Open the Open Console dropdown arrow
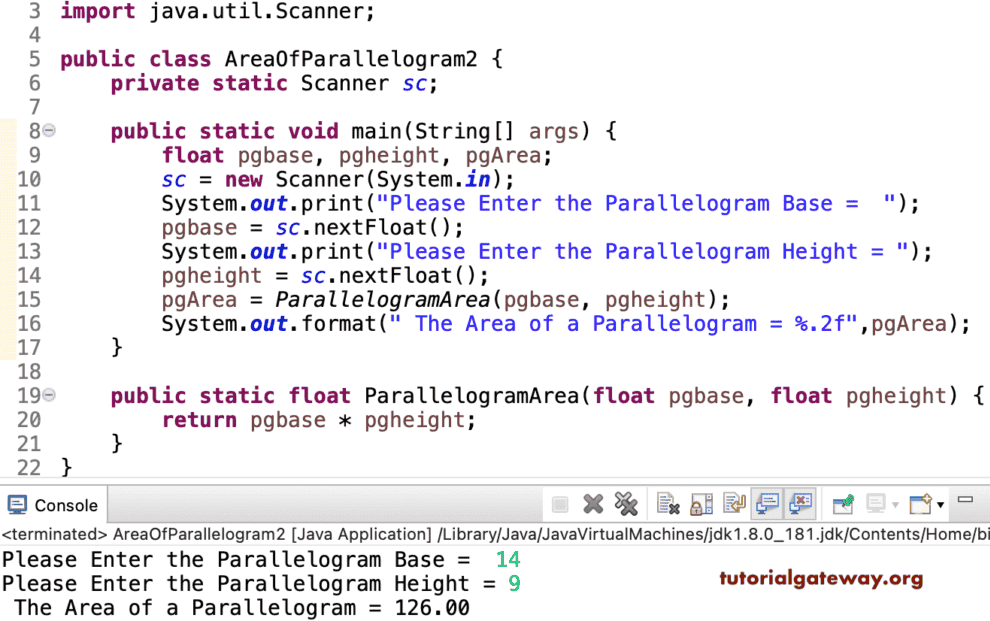Image resolution: width=990 pixels, height=621 pixels. tap(939, 504)
